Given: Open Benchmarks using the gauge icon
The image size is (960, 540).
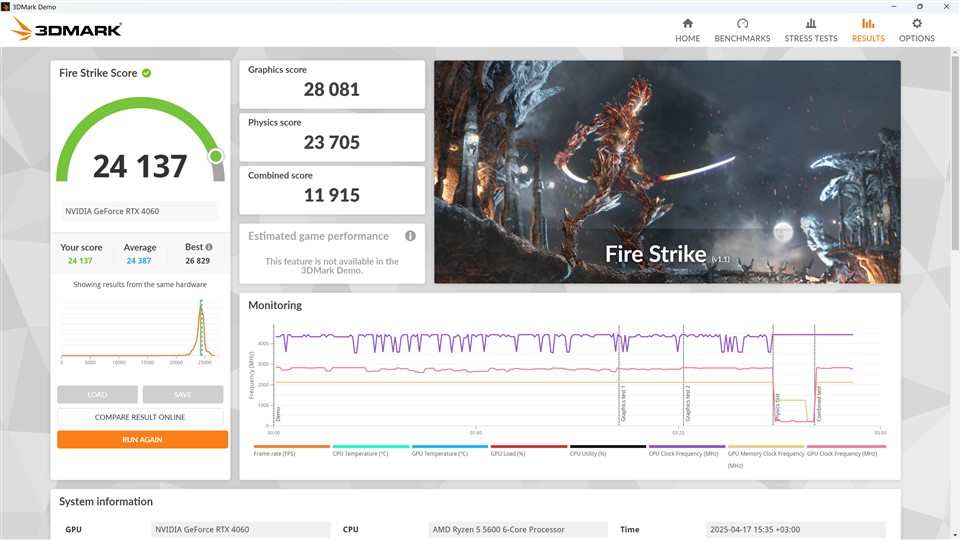Looking at the screenshot, I should tap(742, 24).
